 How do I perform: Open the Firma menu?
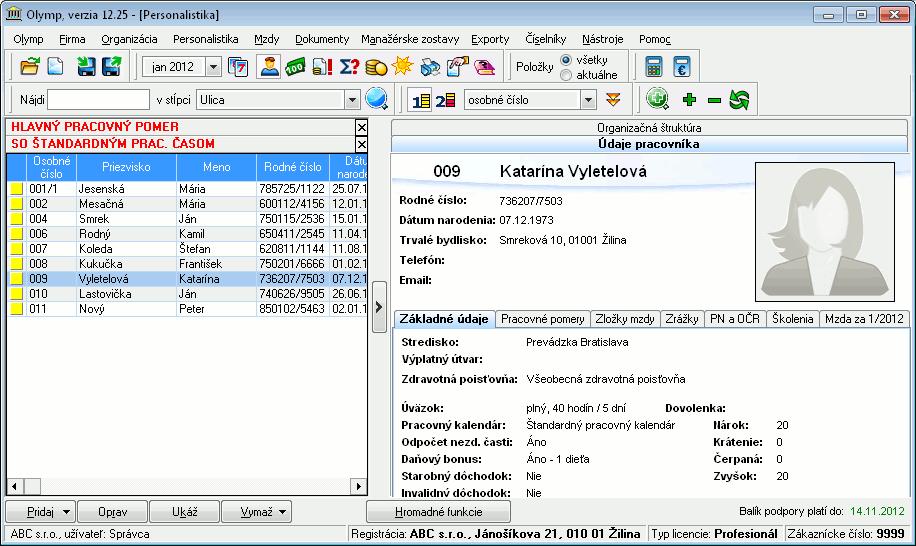[x=72, y=39]
